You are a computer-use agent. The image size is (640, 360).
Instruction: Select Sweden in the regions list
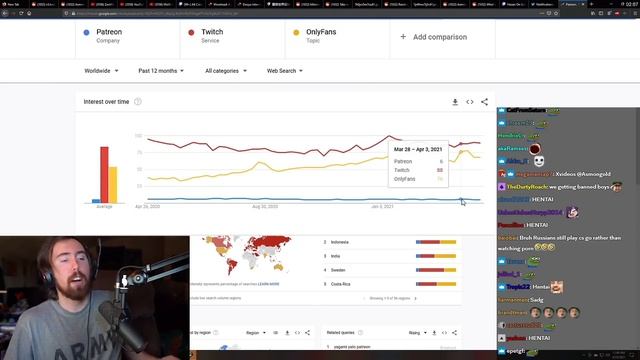coord(391,270)
